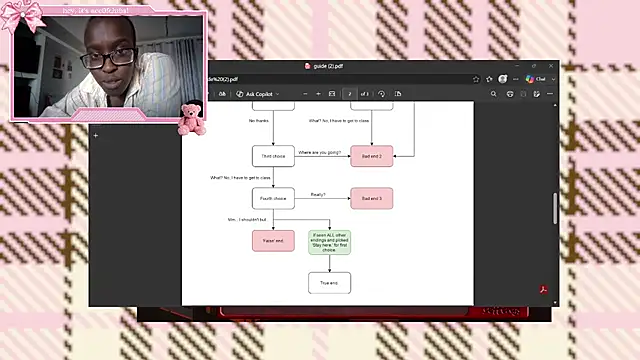Viewport: 640px width, 360px height.
Task: Click the save as icon in PDF toolbar
Action: coord(537,94)
